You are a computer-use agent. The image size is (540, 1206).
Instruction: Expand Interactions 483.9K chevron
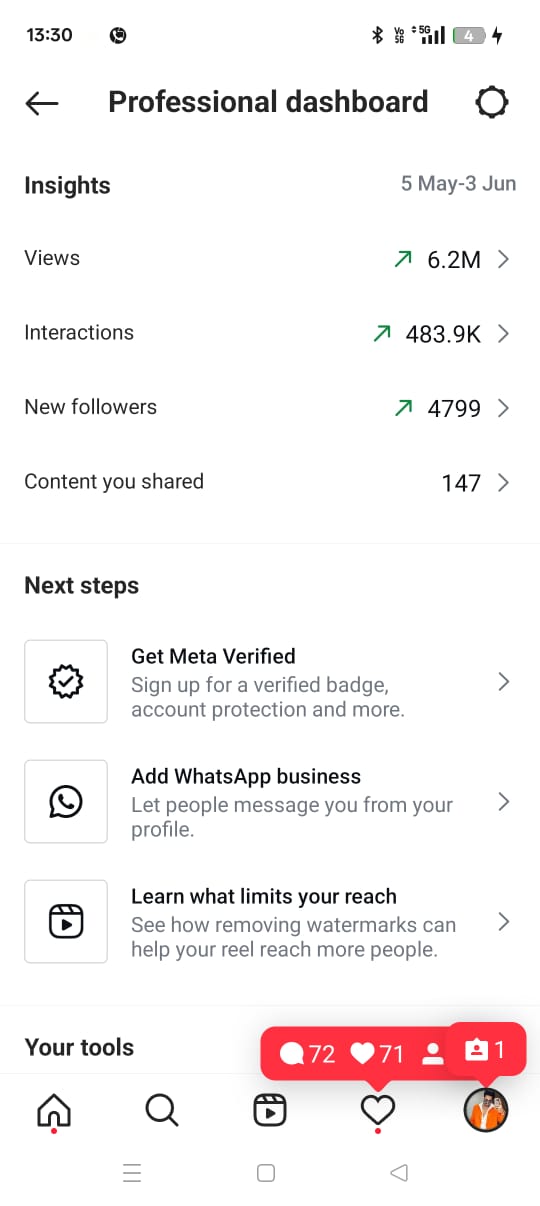(503, 334)
